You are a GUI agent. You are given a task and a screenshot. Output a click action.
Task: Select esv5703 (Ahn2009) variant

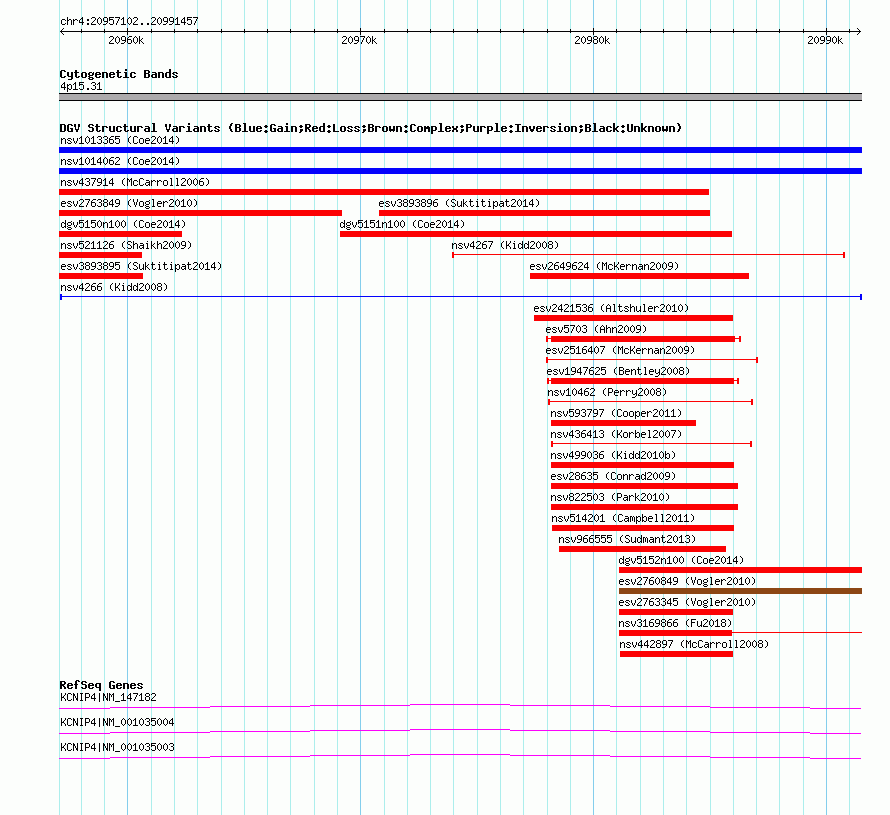[643, 339]
